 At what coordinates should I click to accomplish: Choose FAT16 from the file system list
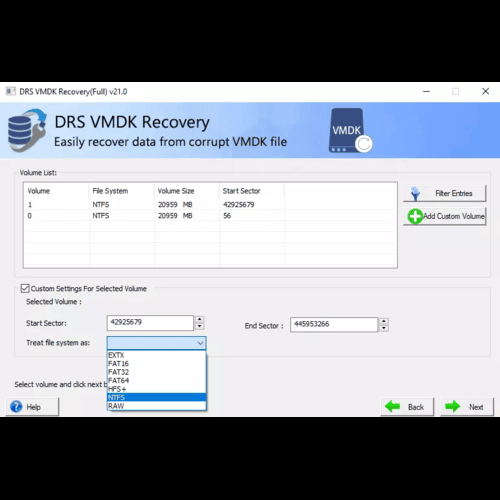point(157,364)
